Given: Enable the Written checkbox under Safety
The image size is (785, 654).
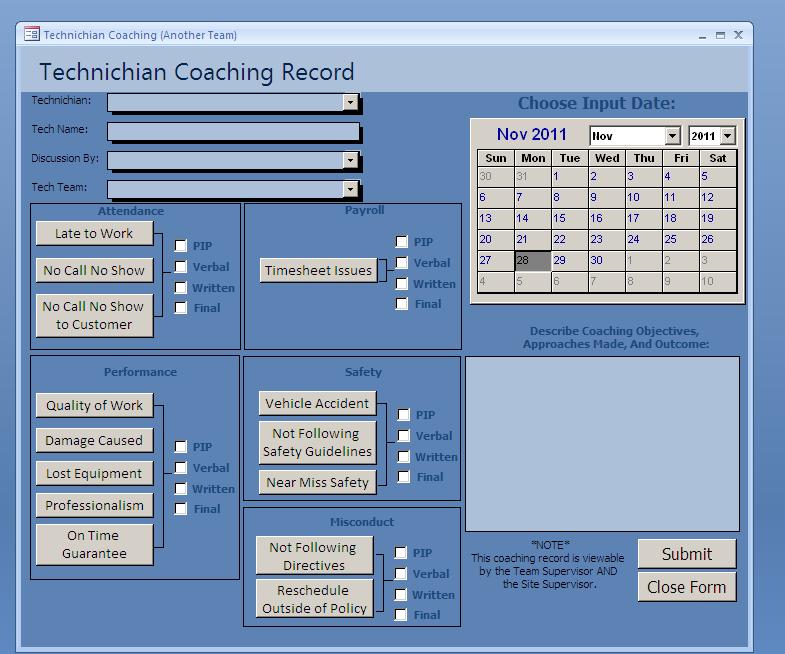Looking at the screenshot, I should tap(404, 457).
